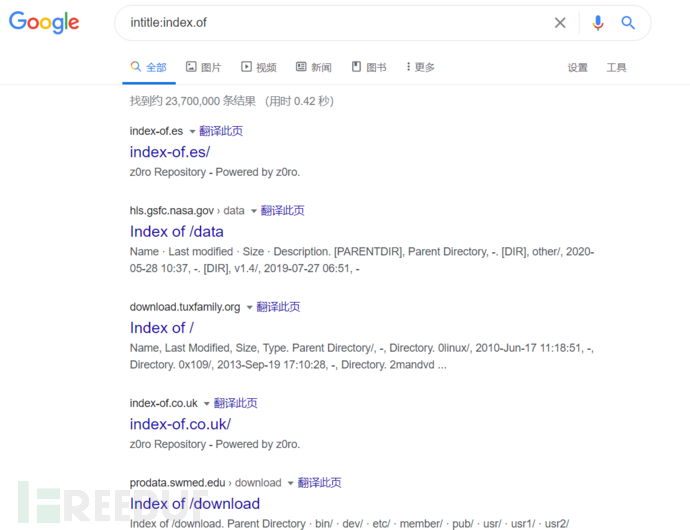Screen dimensions: 690x530
Task: Click the result count text 找到约 23,700,000 条结果
Action: point(193,101)
